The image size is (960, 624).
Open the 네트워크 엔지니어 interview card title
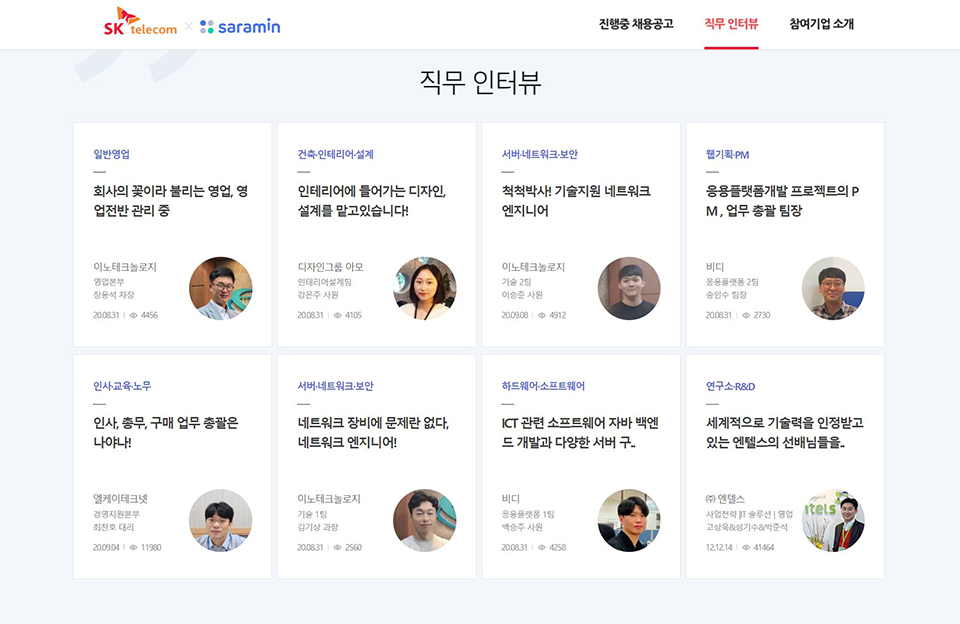(375, 432)
